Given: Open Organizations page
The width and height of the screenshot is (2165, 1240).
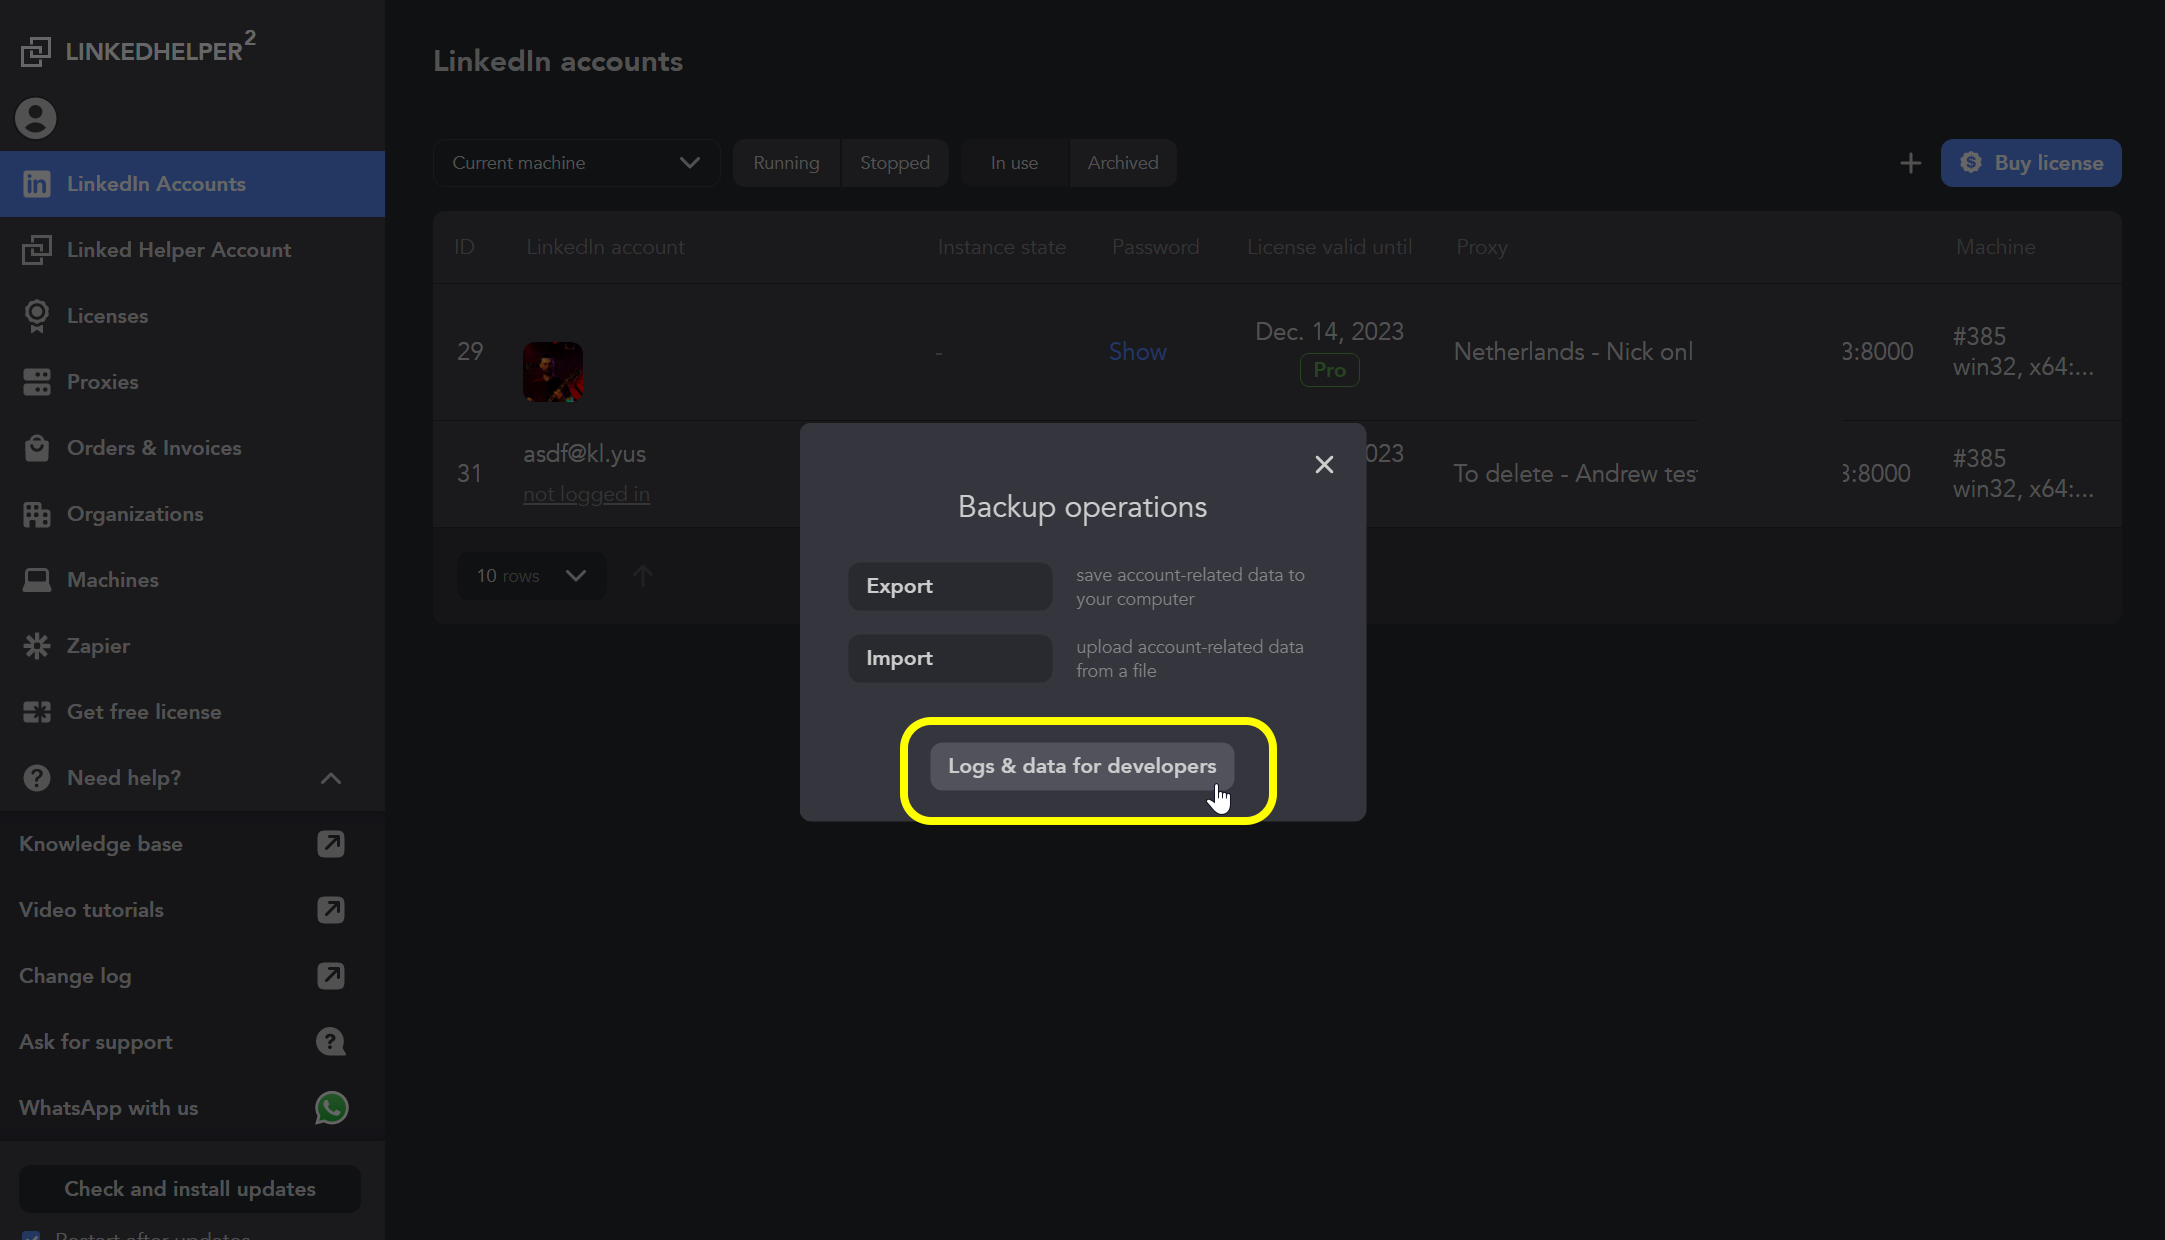Looking at the screenshot, I should (192, 514).
